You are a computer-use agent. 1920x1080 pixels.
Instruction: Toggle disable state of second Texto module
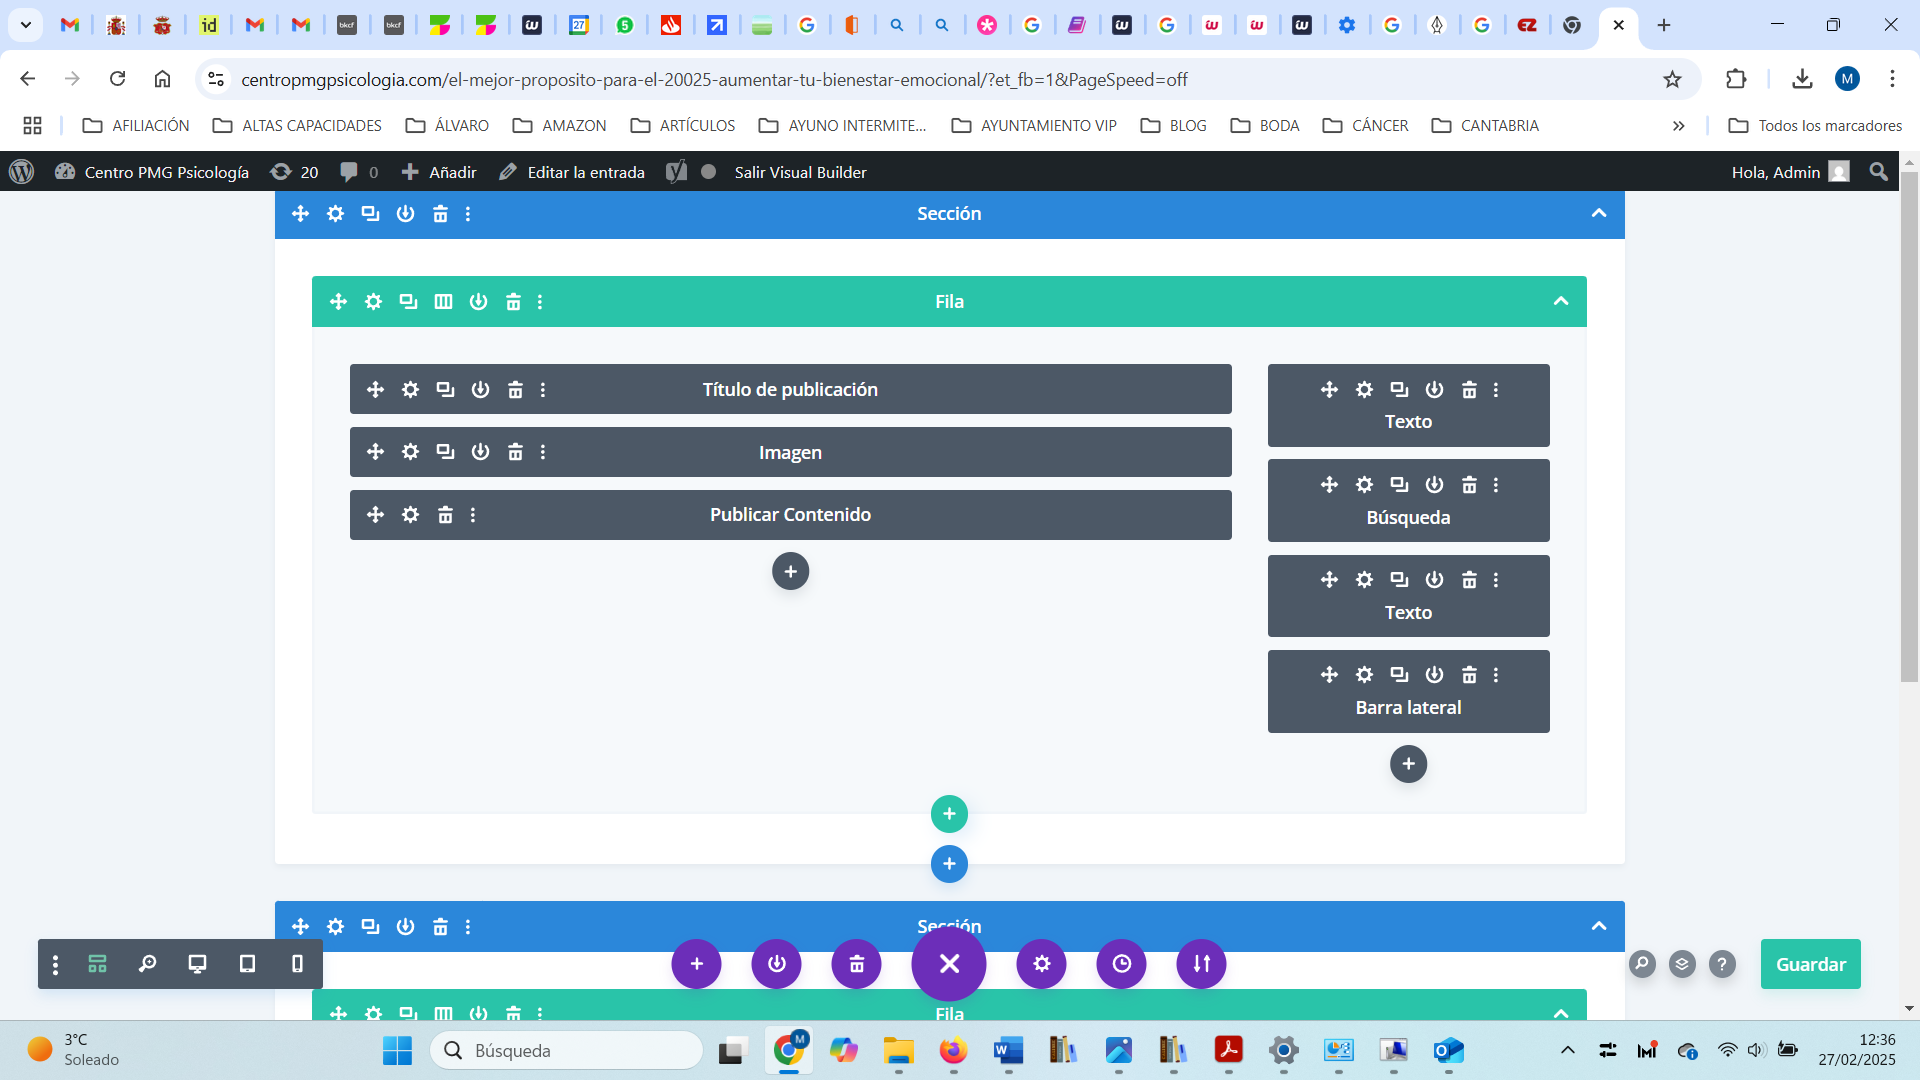click(1434, 580)
